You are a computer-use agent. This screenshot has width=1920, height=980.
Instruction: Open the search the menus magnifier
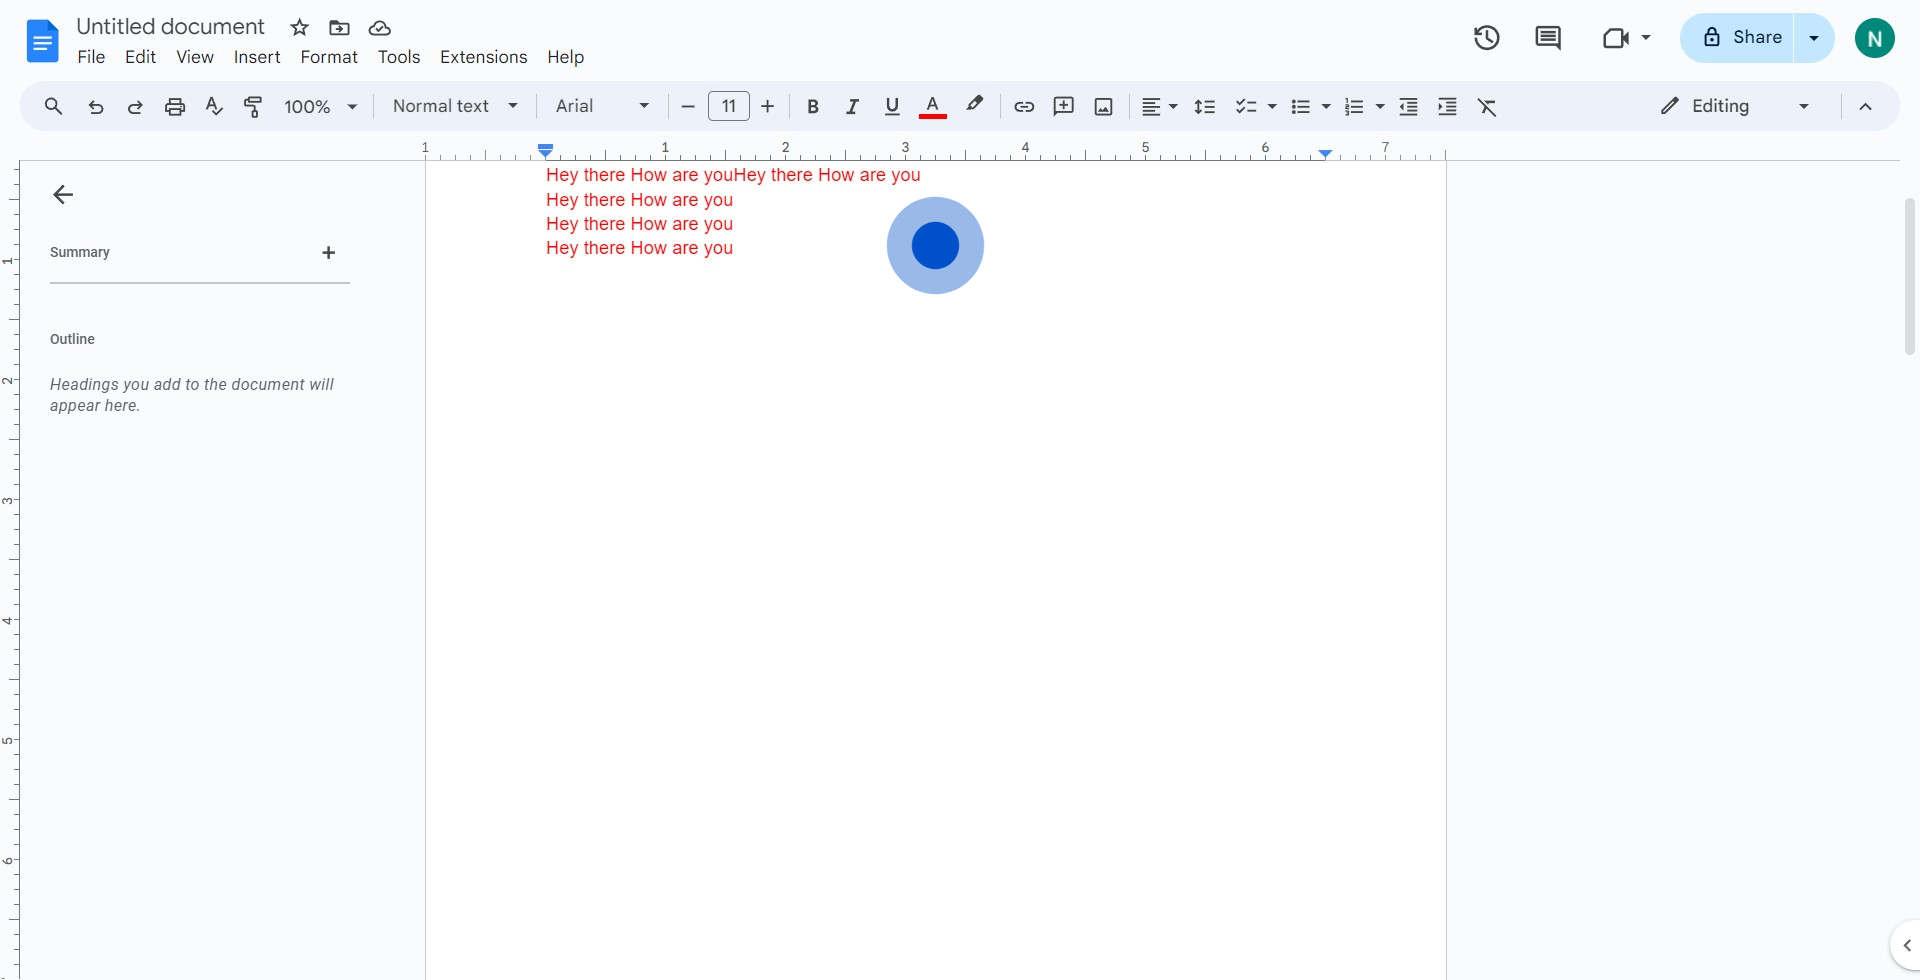[54, 106]
